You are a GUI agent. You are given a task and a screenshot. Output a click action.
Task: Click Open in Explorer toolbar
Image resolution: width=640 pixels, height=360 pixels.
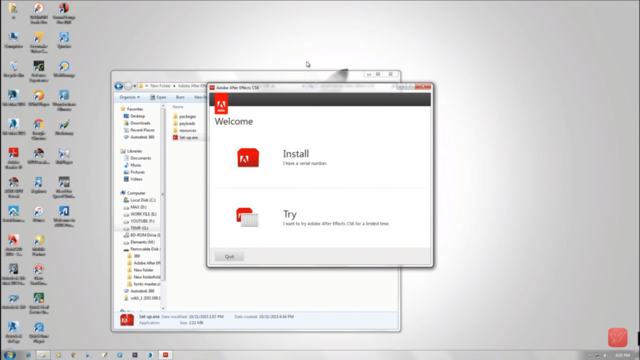pos(158,97)
